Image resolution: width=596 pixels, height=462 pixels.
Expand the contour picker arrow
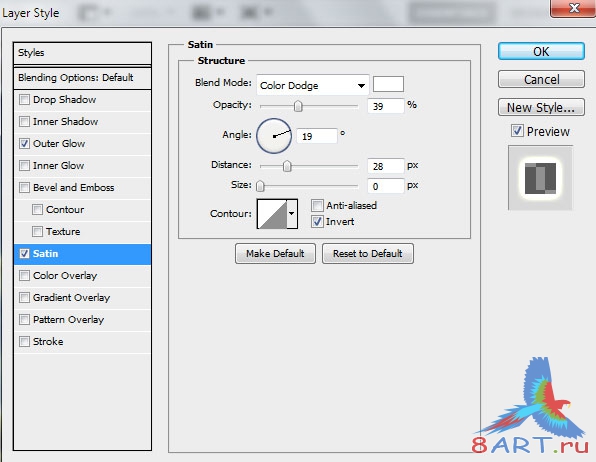(x=292, y=214)
